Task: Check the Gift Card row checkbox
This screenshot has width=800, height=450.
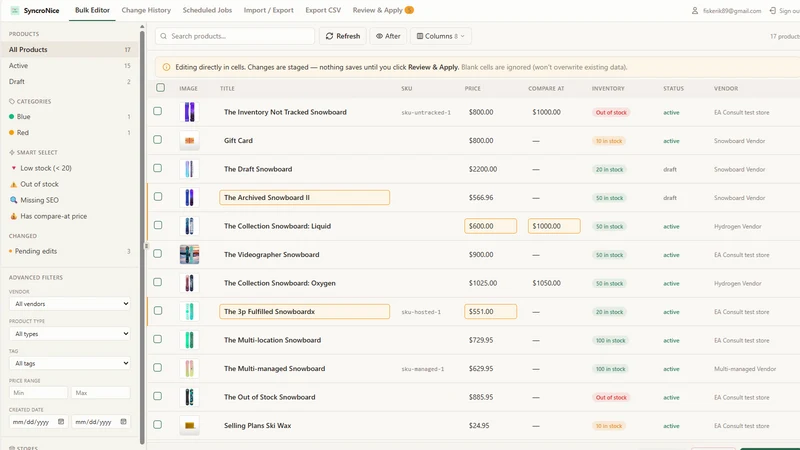Action: (x=158, y=140)
